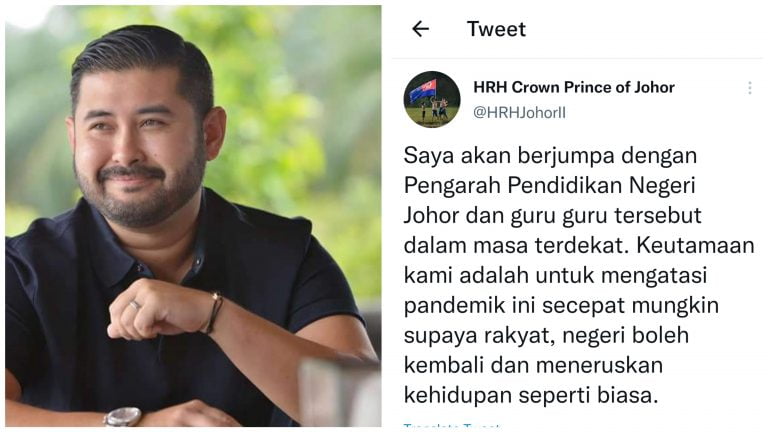Open the Johor flag profile avatar
The width and height of the screenshot is (768, 432).
coord(432,99)
